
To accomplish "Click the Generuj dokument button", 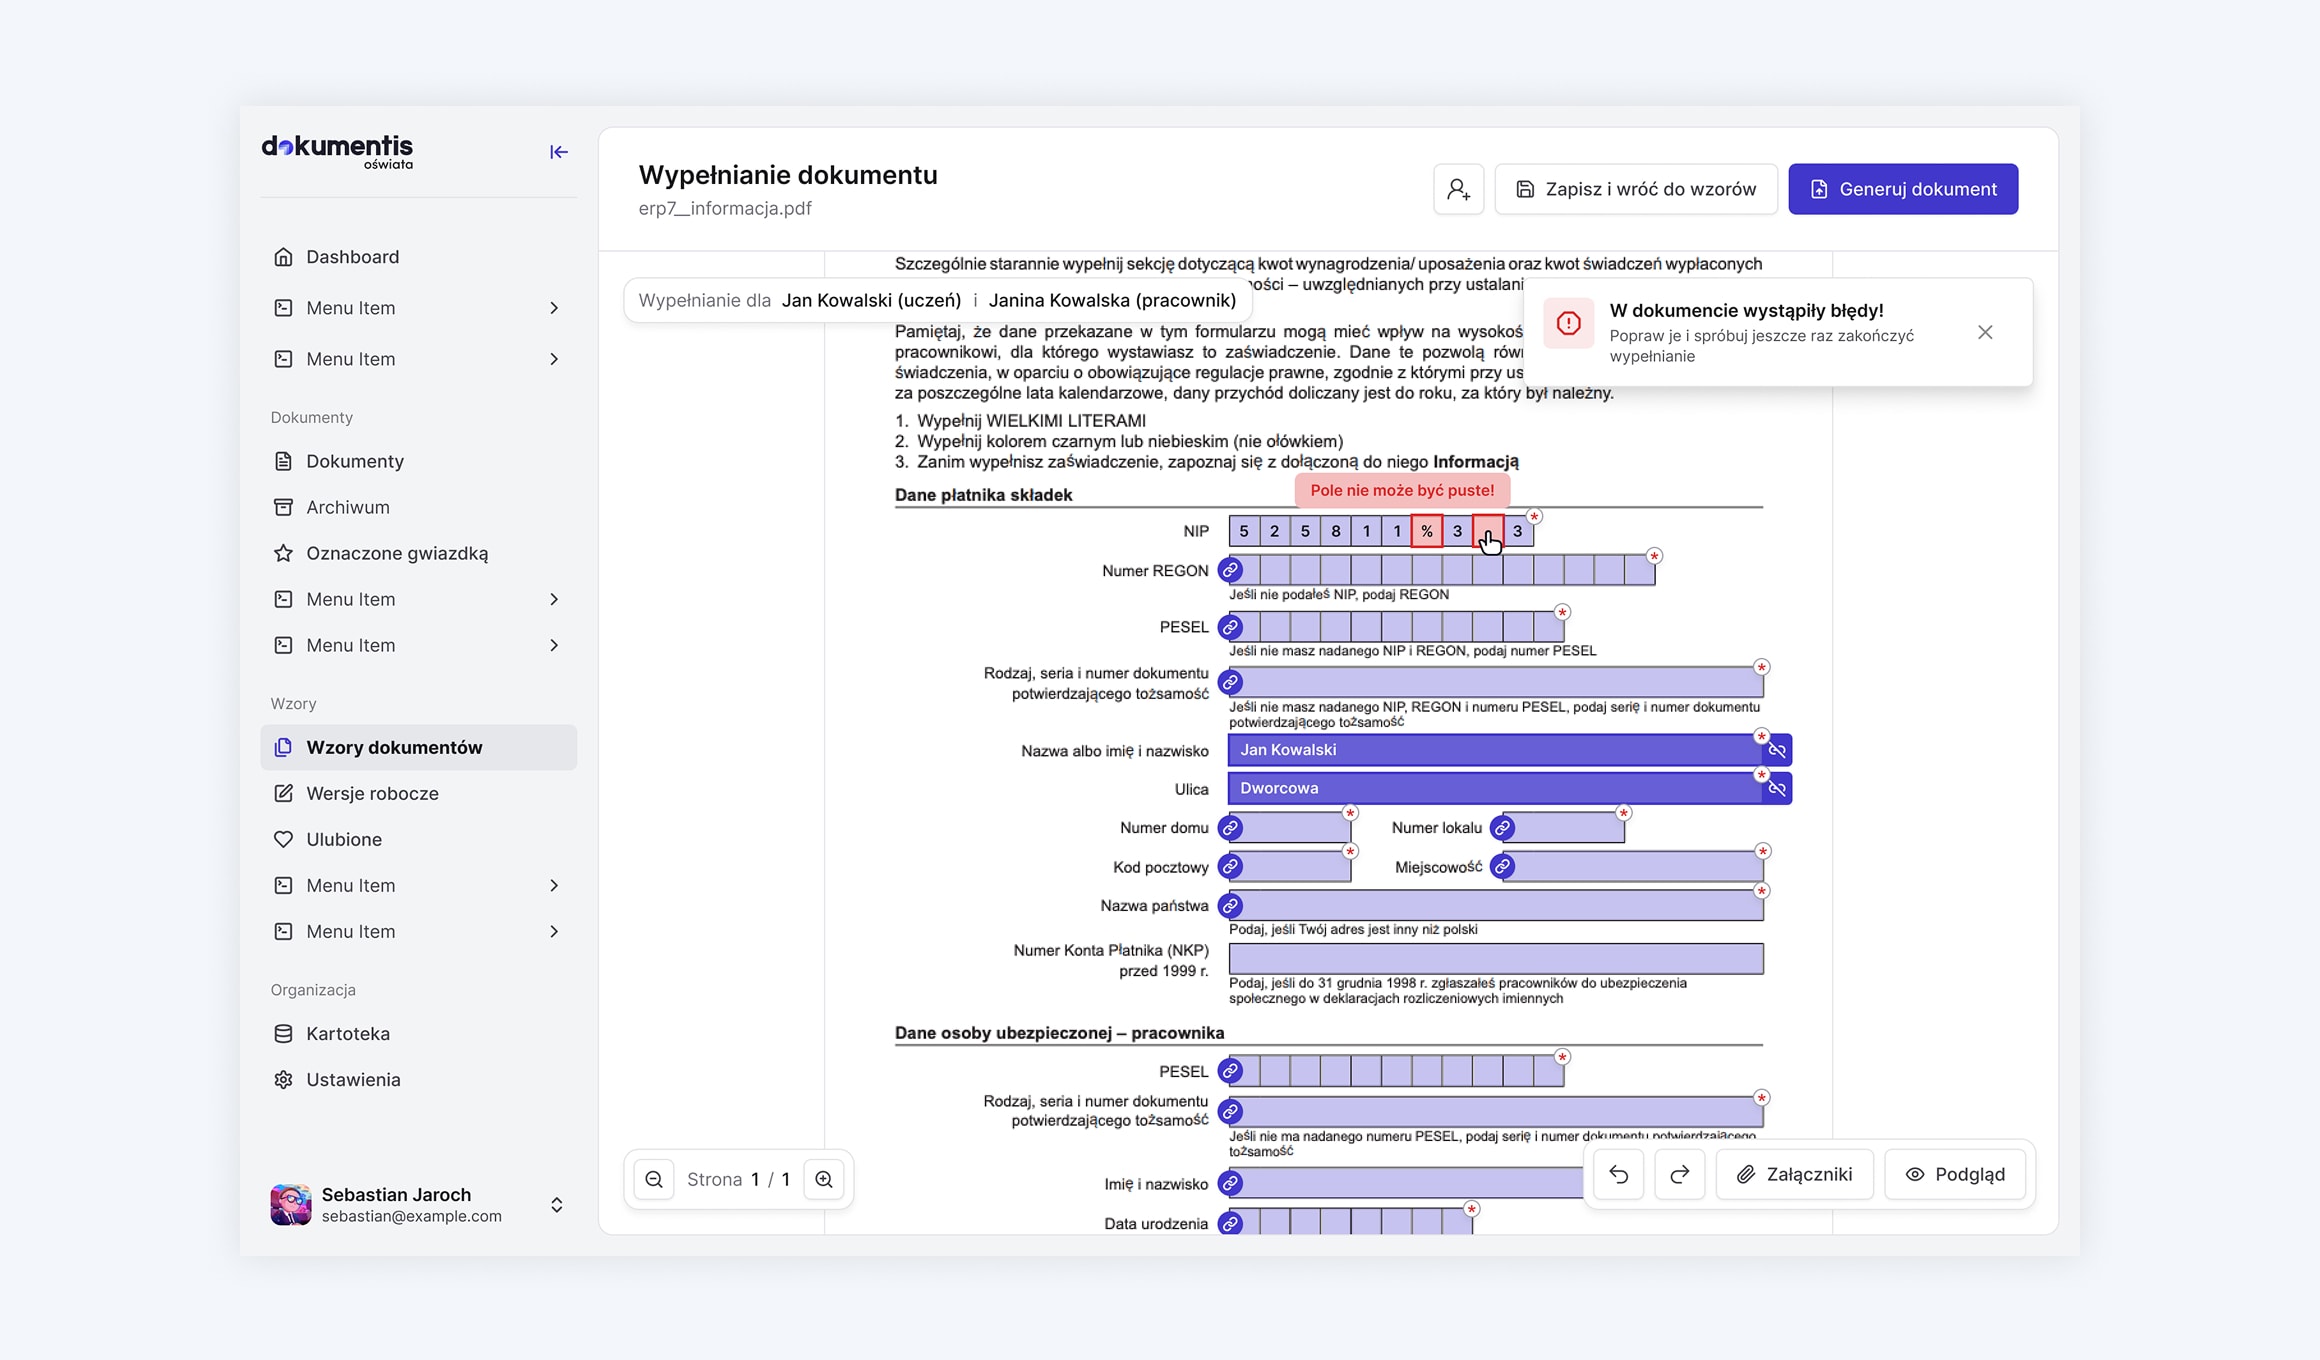I will [x=1903, y=189].
